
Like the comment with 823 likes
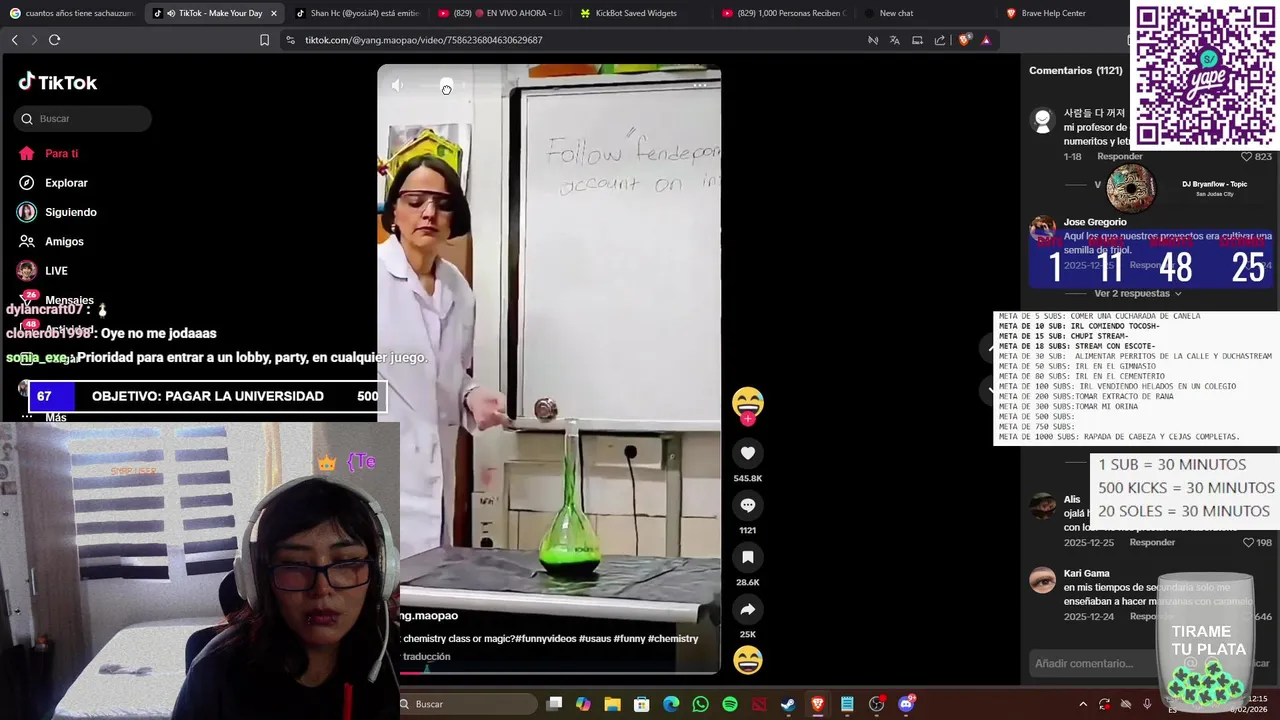click(x=1248, y=156)
